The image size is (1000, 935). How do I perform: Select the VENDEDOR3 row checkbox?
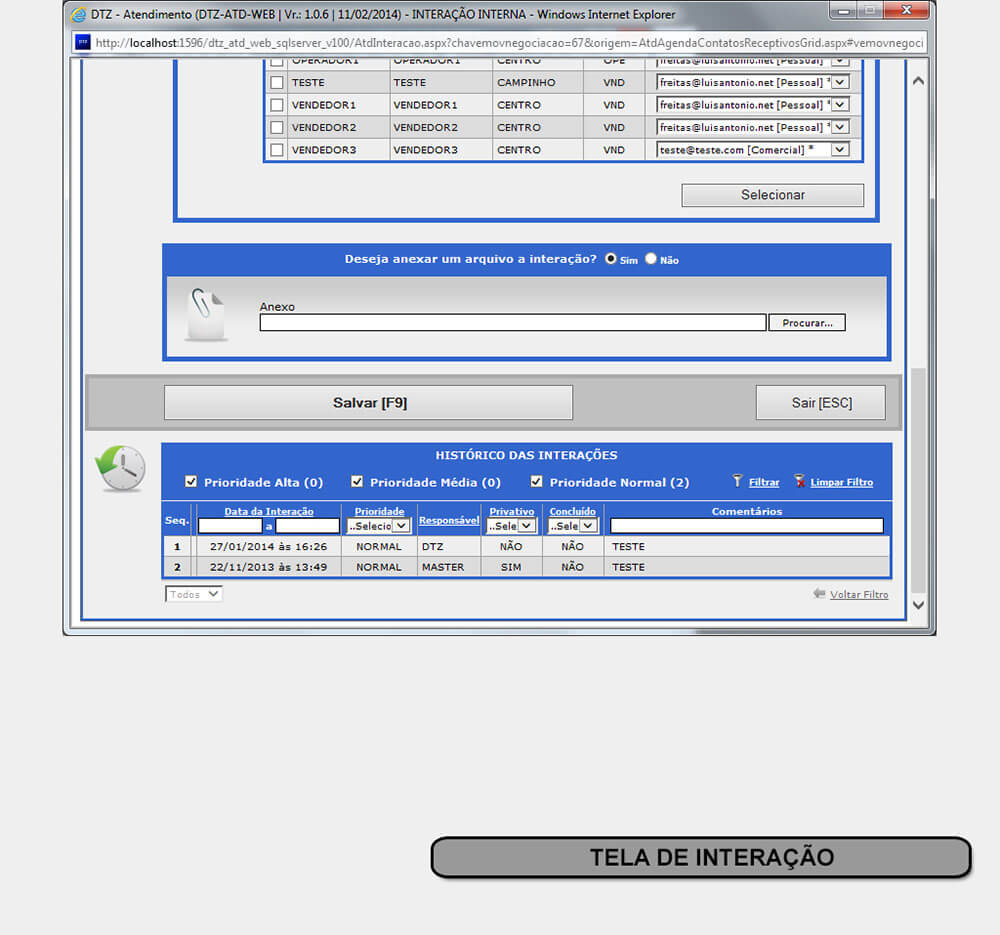(x=277, y=150)
